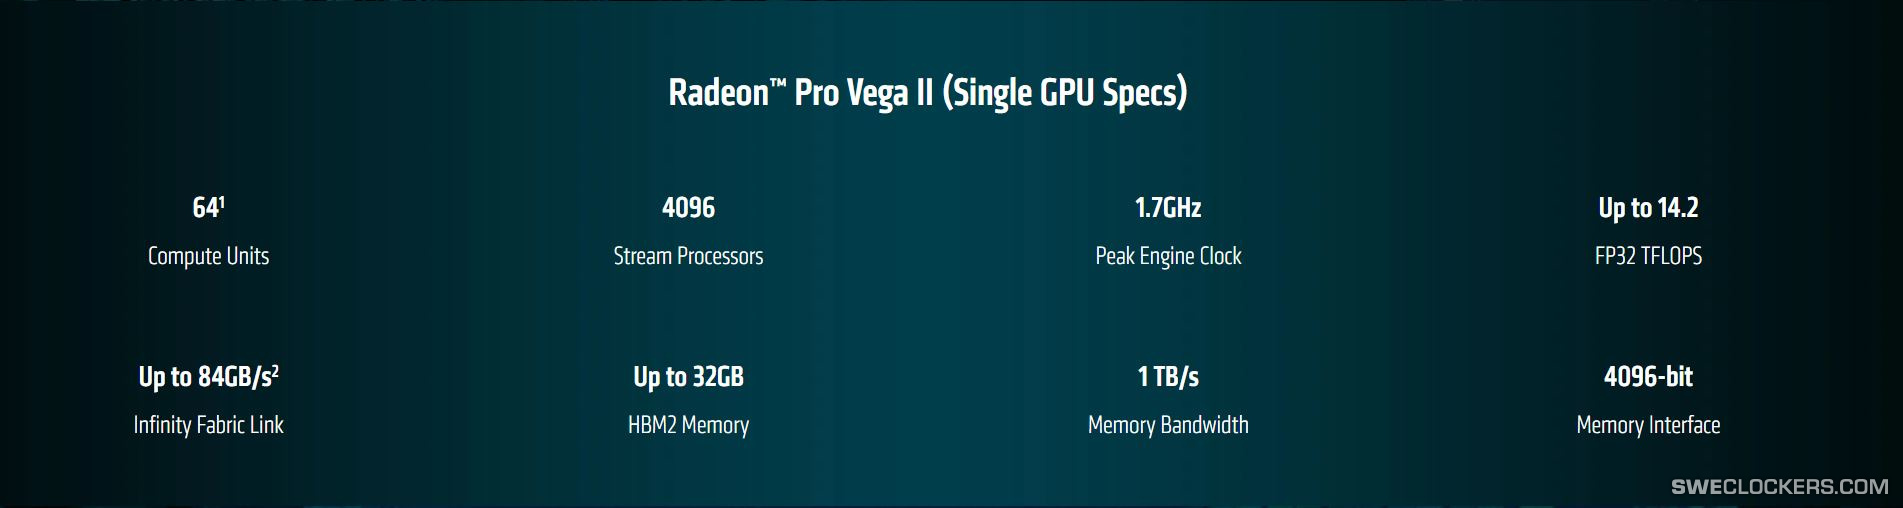Select the 1 TB/s bandwidth value

pyautogui.click(x=1168, y=377)
